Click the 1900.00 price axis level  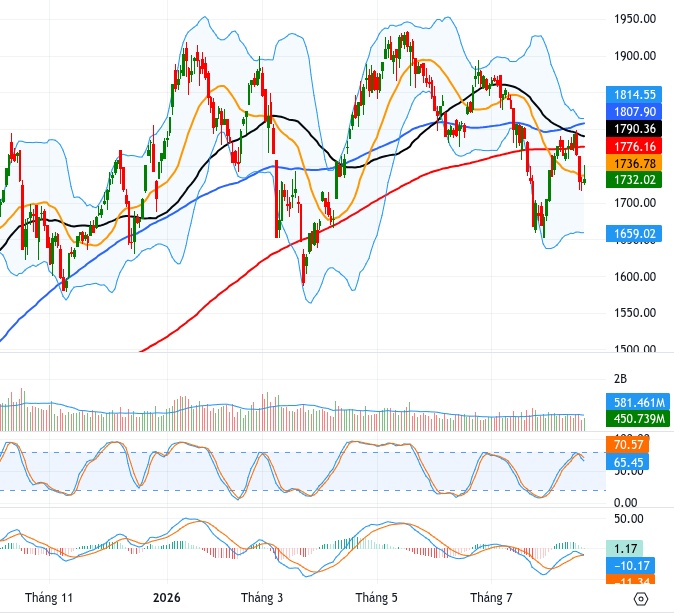(635, 56)
